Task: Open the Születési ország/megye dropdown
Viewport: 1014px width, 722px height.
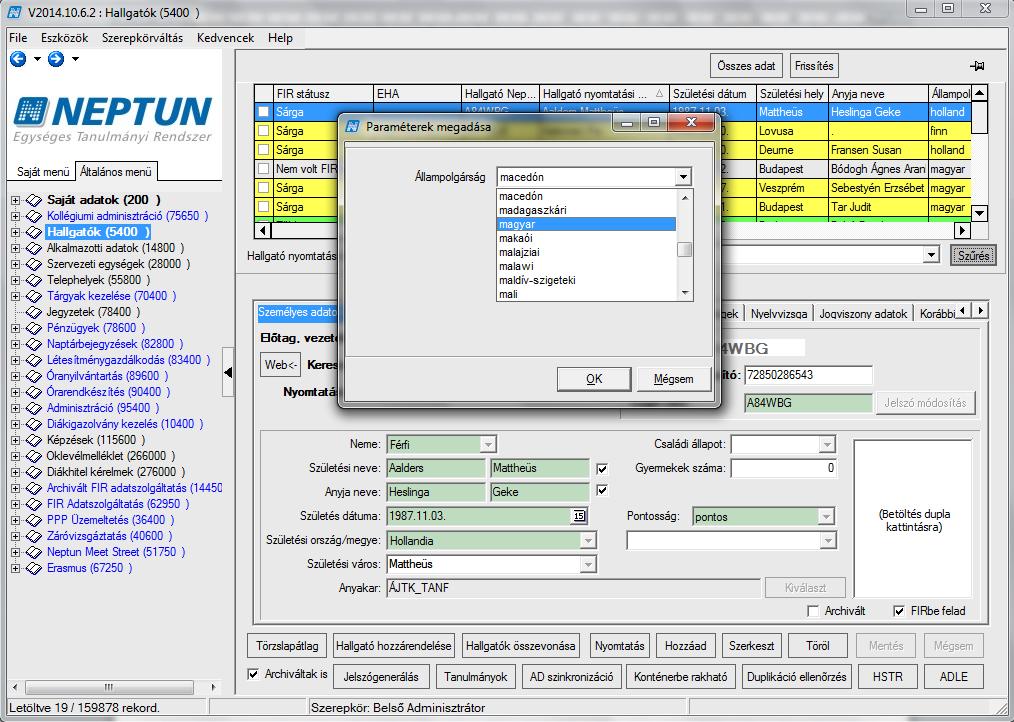Action: point(588,540)
